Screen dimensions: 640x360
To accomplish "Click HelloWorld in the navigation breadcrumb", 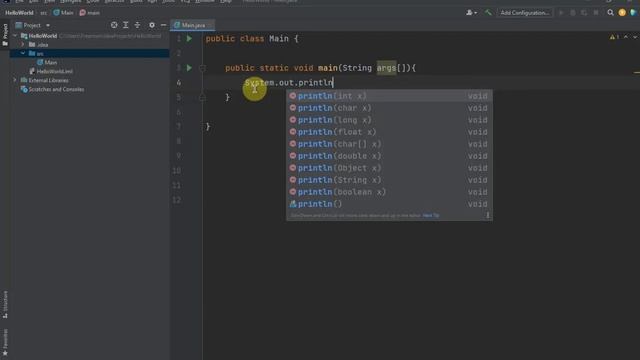I will (19, 13).
